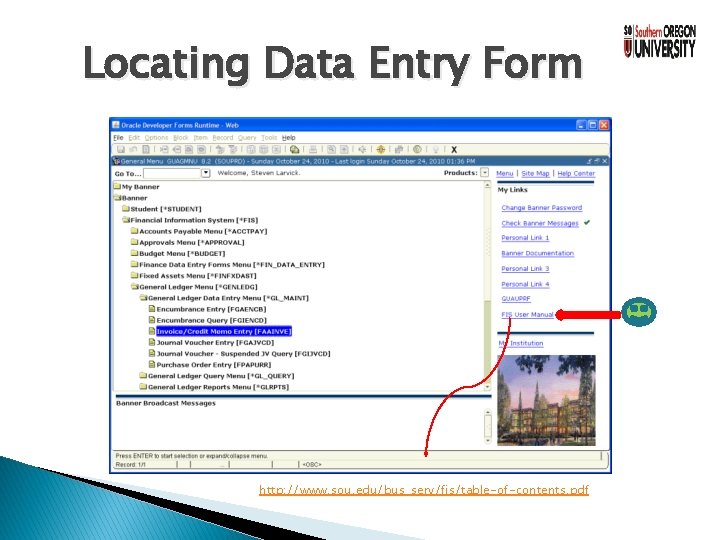
Task: Click the Select document toolbar icon
Action: [x=146, y=149]
